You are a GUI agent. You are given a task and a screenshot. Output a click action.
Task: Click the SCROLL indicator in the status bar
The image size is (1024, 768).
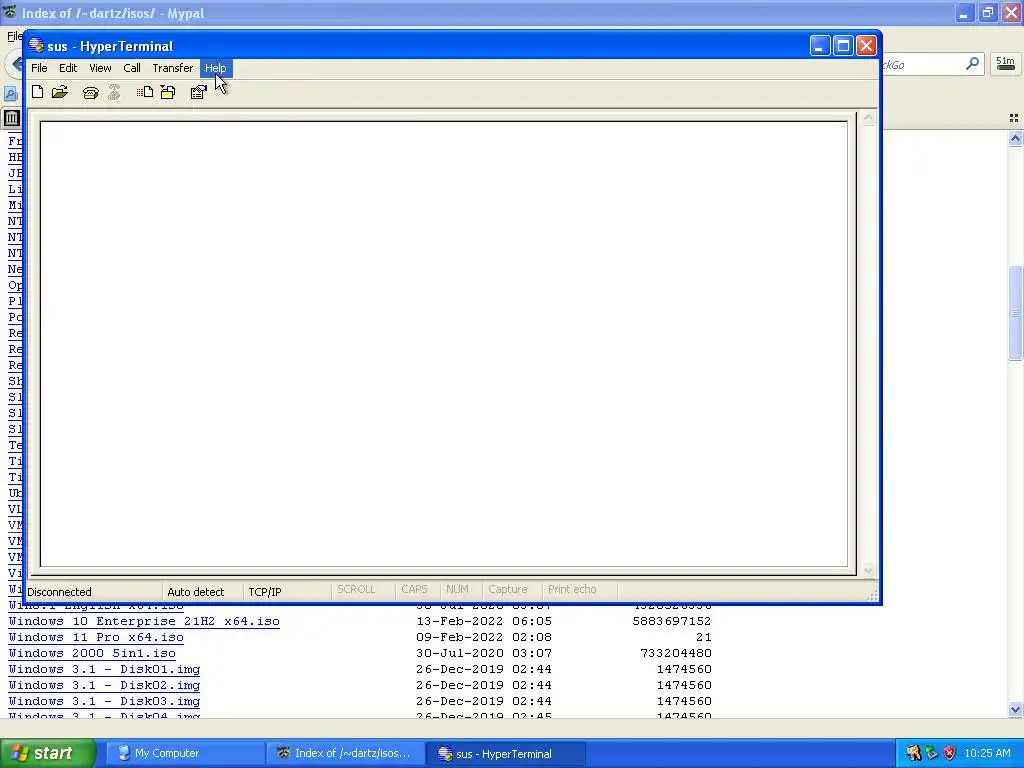[x=356, y=589]
